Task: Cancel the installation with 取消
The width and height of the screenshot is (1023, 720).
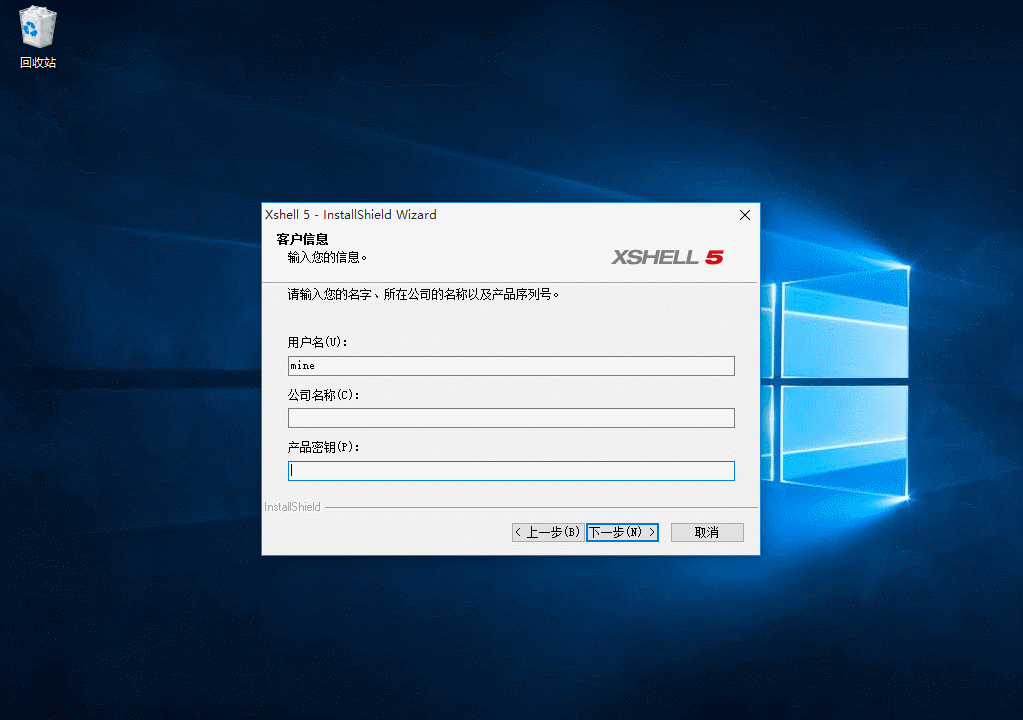Action: click(x=707, y=532)
